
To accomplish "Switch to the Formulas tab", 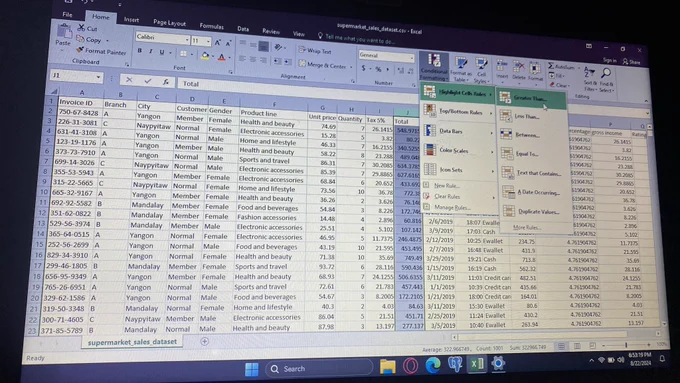I will coord(212,26).
